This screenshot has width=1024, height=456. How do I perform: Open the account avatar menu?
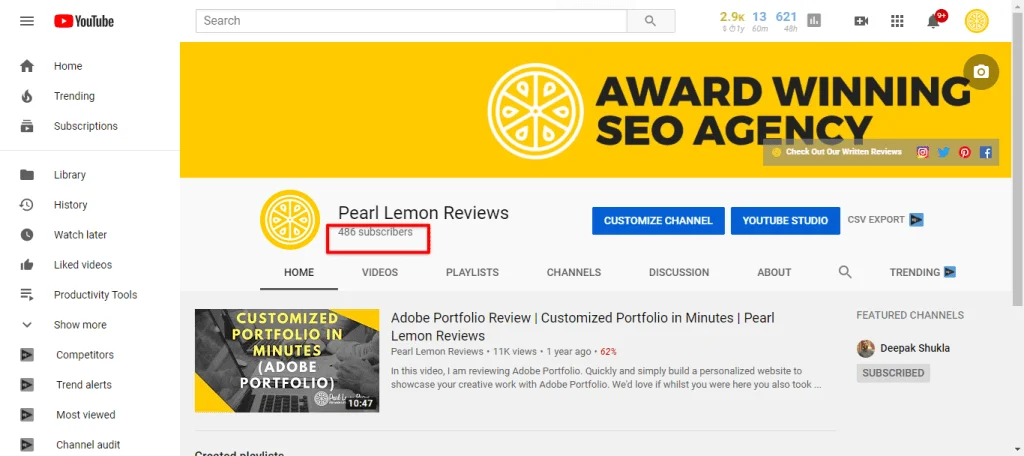coord(977,21)
